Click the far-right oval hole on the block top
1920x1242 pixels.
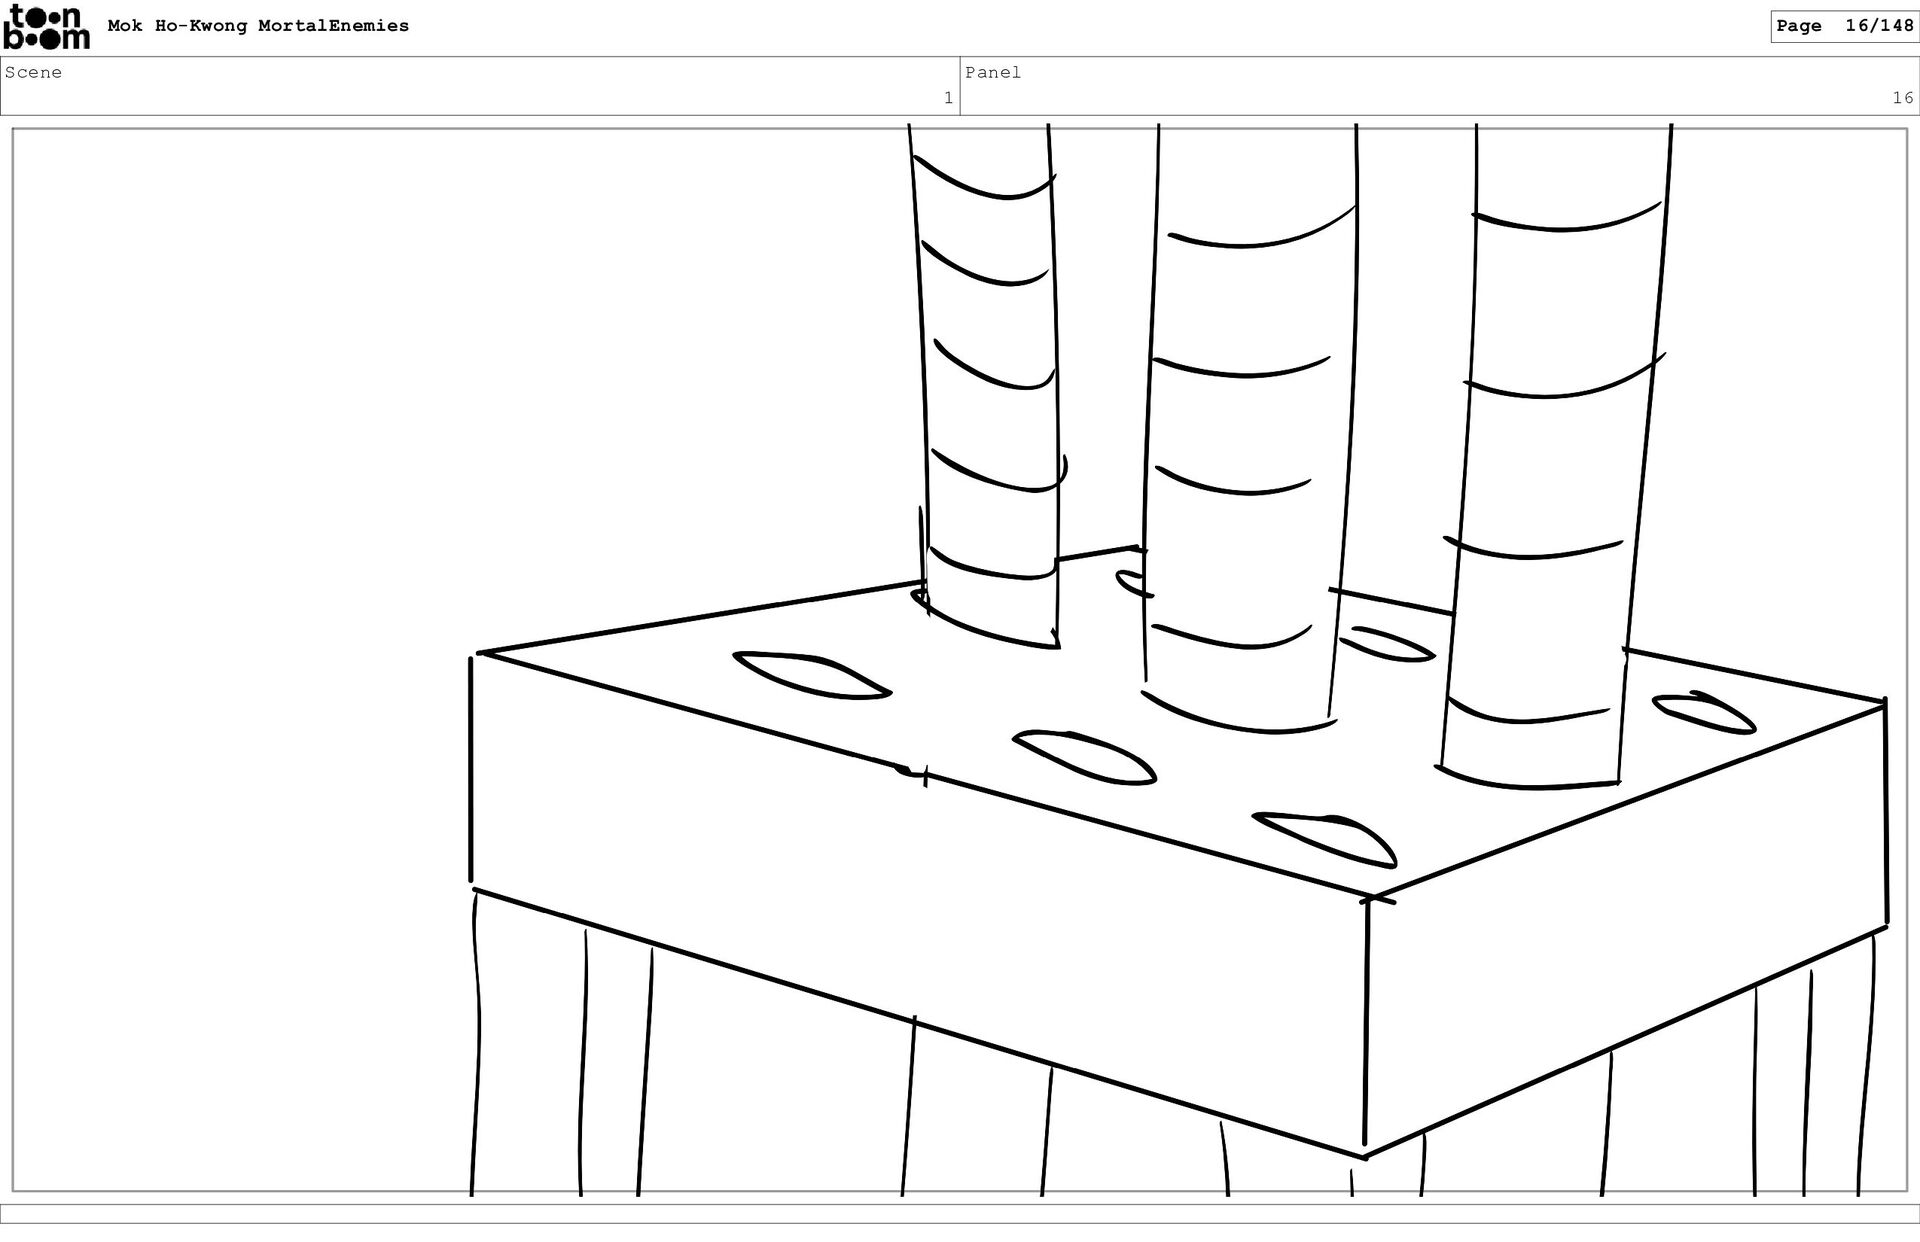click(1702, 712)
